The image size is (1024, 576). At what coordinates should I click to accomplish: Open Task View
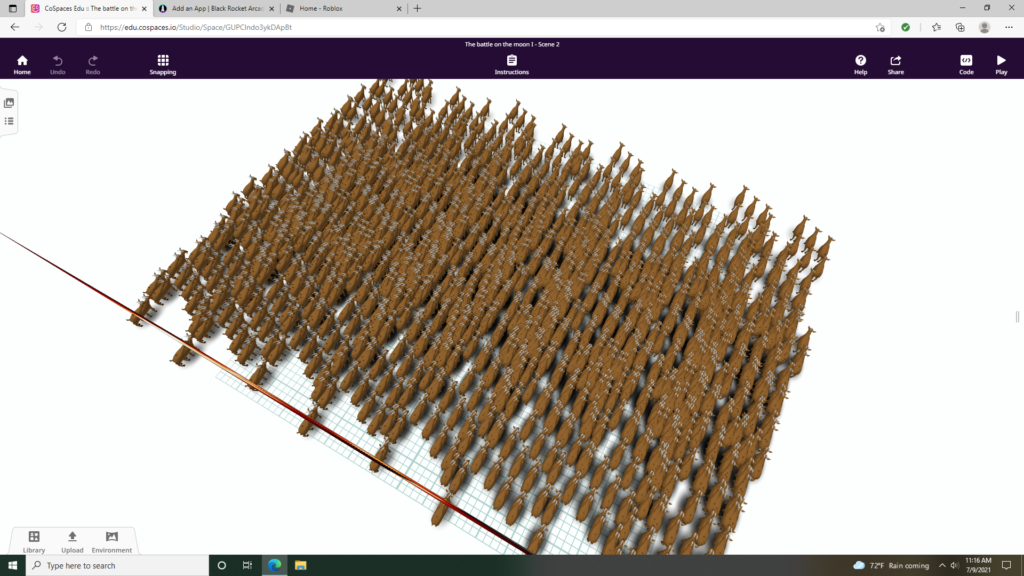pyautogui.click(x=248, y=566)
